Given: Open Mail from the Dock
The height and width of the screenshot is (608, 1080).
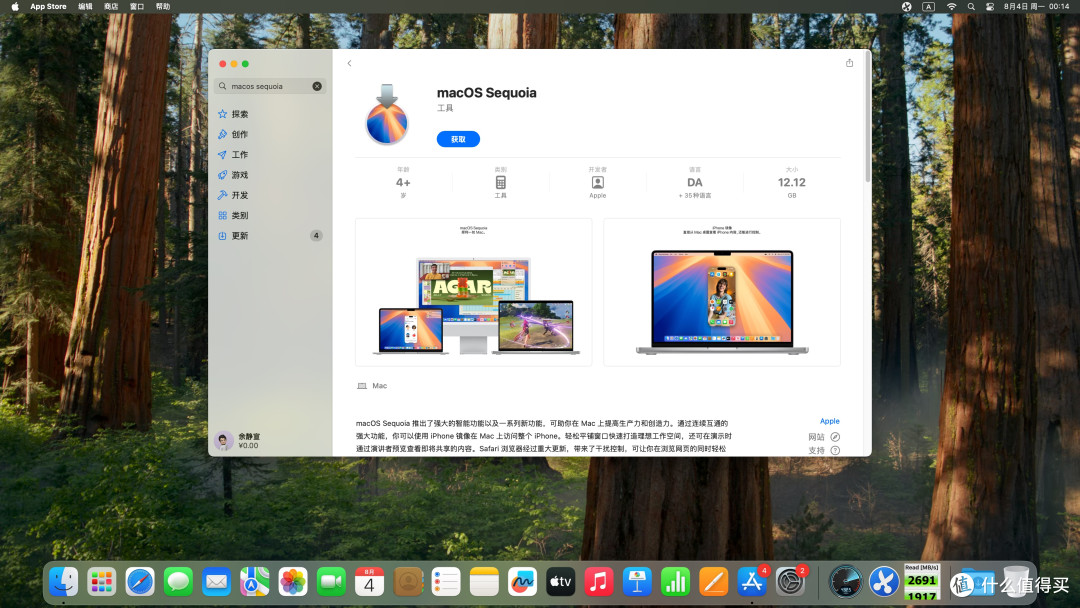Looking at the screenshot, I should pos(216,582).
